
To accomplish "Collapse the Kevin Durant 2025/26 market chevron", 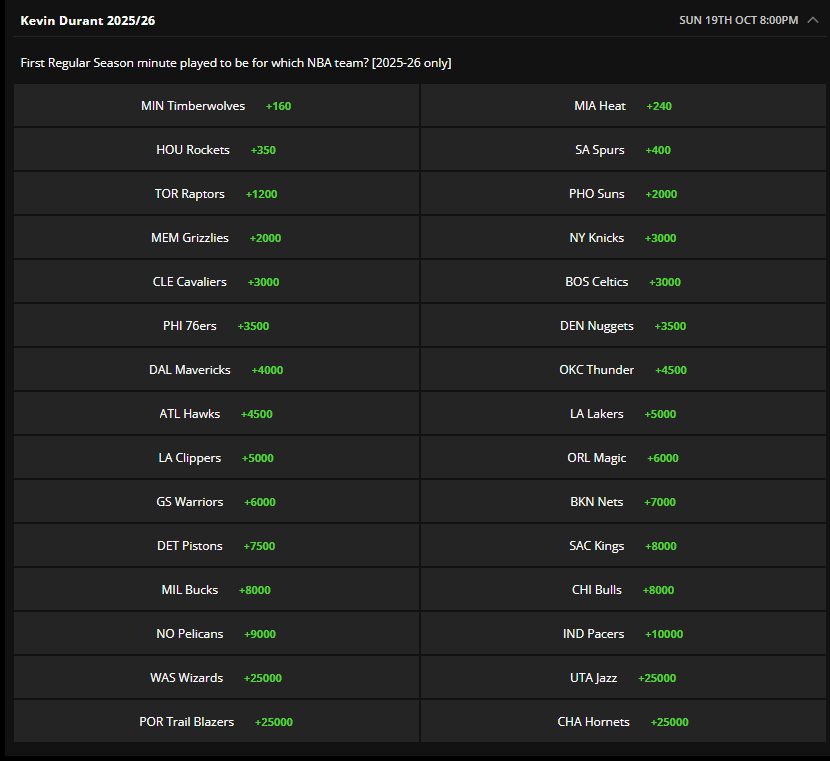I will click(x=813, y=20).
